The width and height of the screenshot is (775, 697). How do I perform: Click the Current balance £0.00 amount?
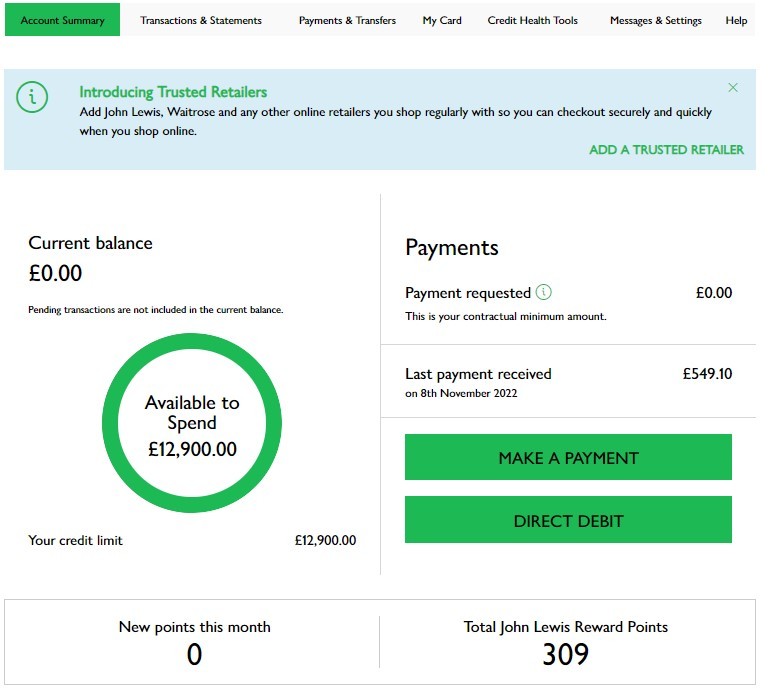tap(55, 273)
